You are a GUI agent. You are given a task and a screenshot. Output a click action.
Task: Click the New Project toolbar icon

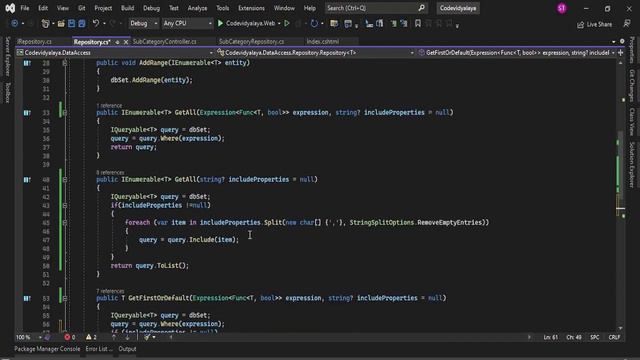coord(45,24)
